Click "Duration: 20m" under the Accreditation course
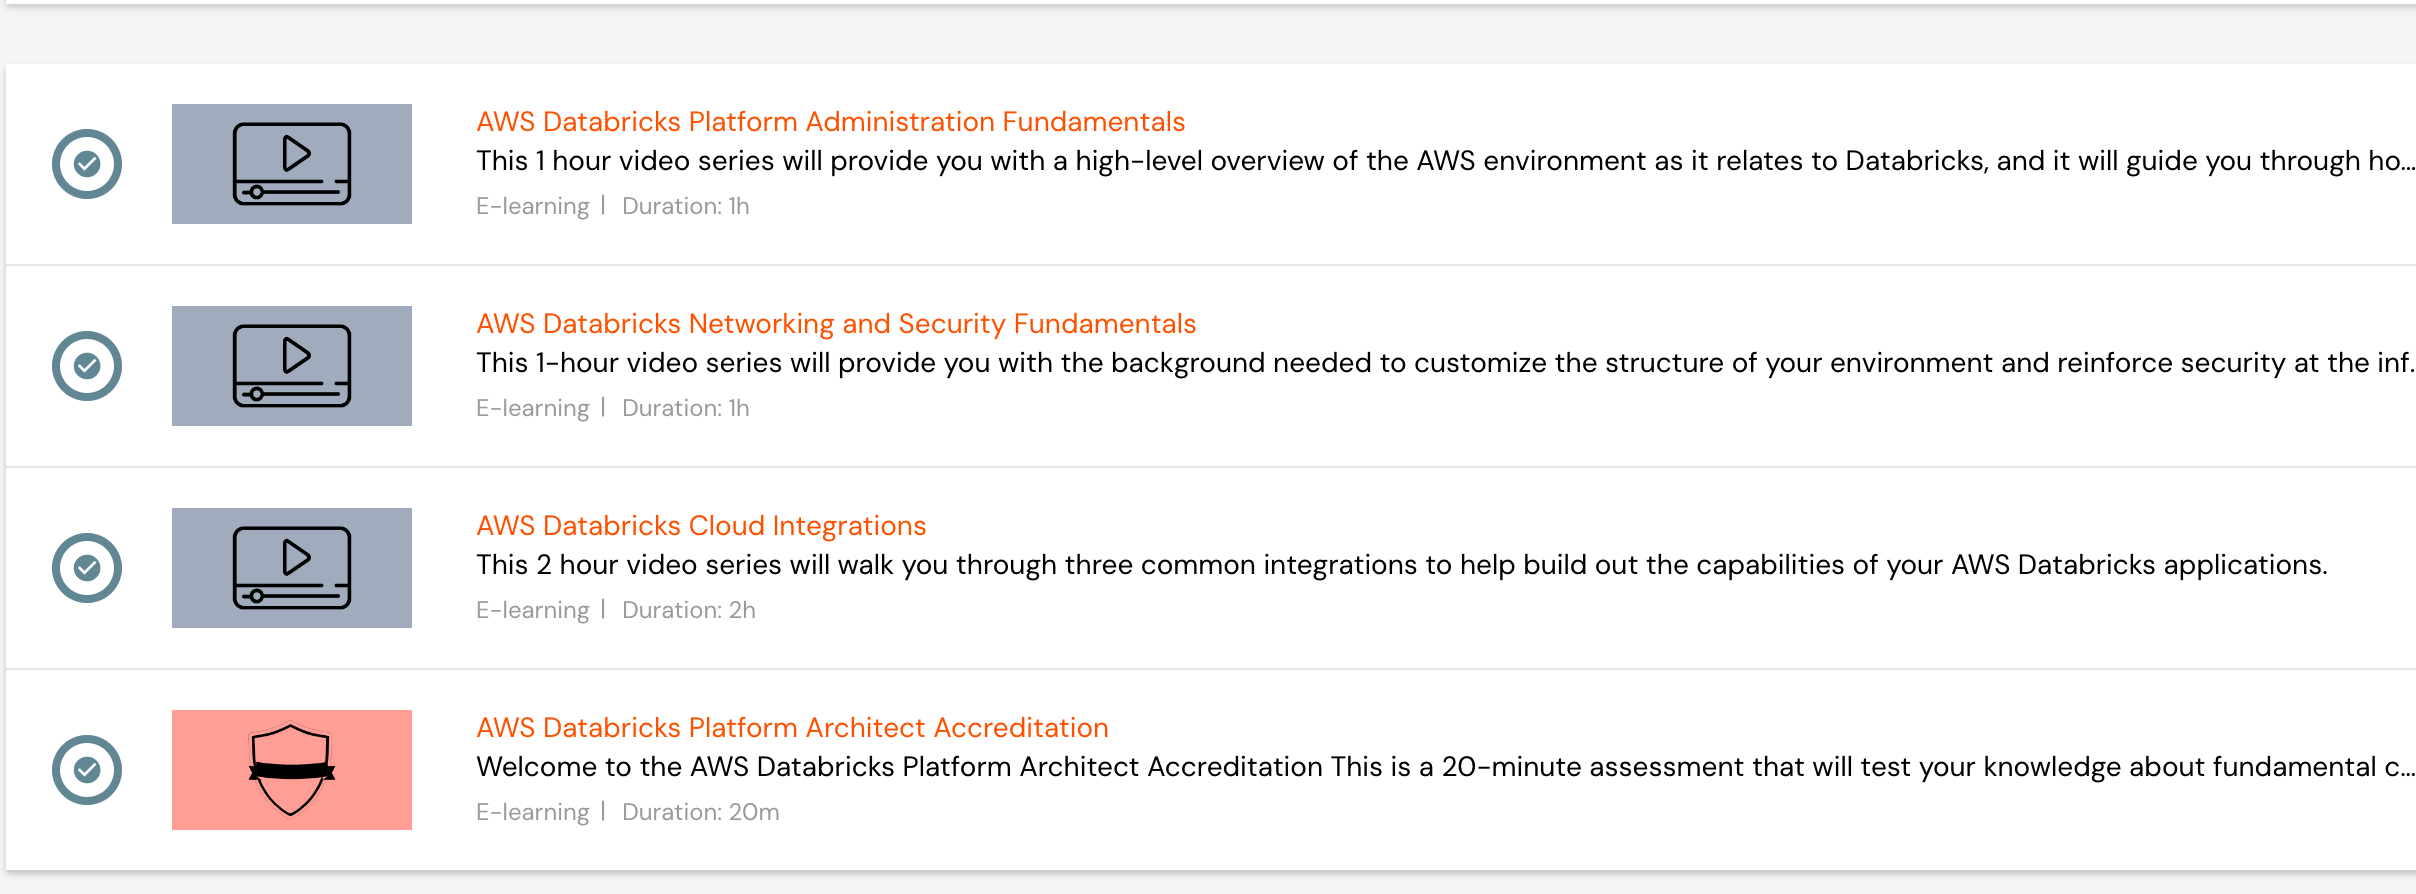 [701, 812]
